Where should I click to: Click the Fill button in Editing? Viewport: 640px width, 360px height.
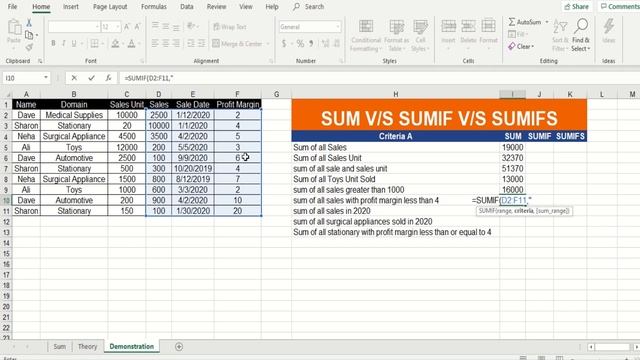tap(518, 34)
